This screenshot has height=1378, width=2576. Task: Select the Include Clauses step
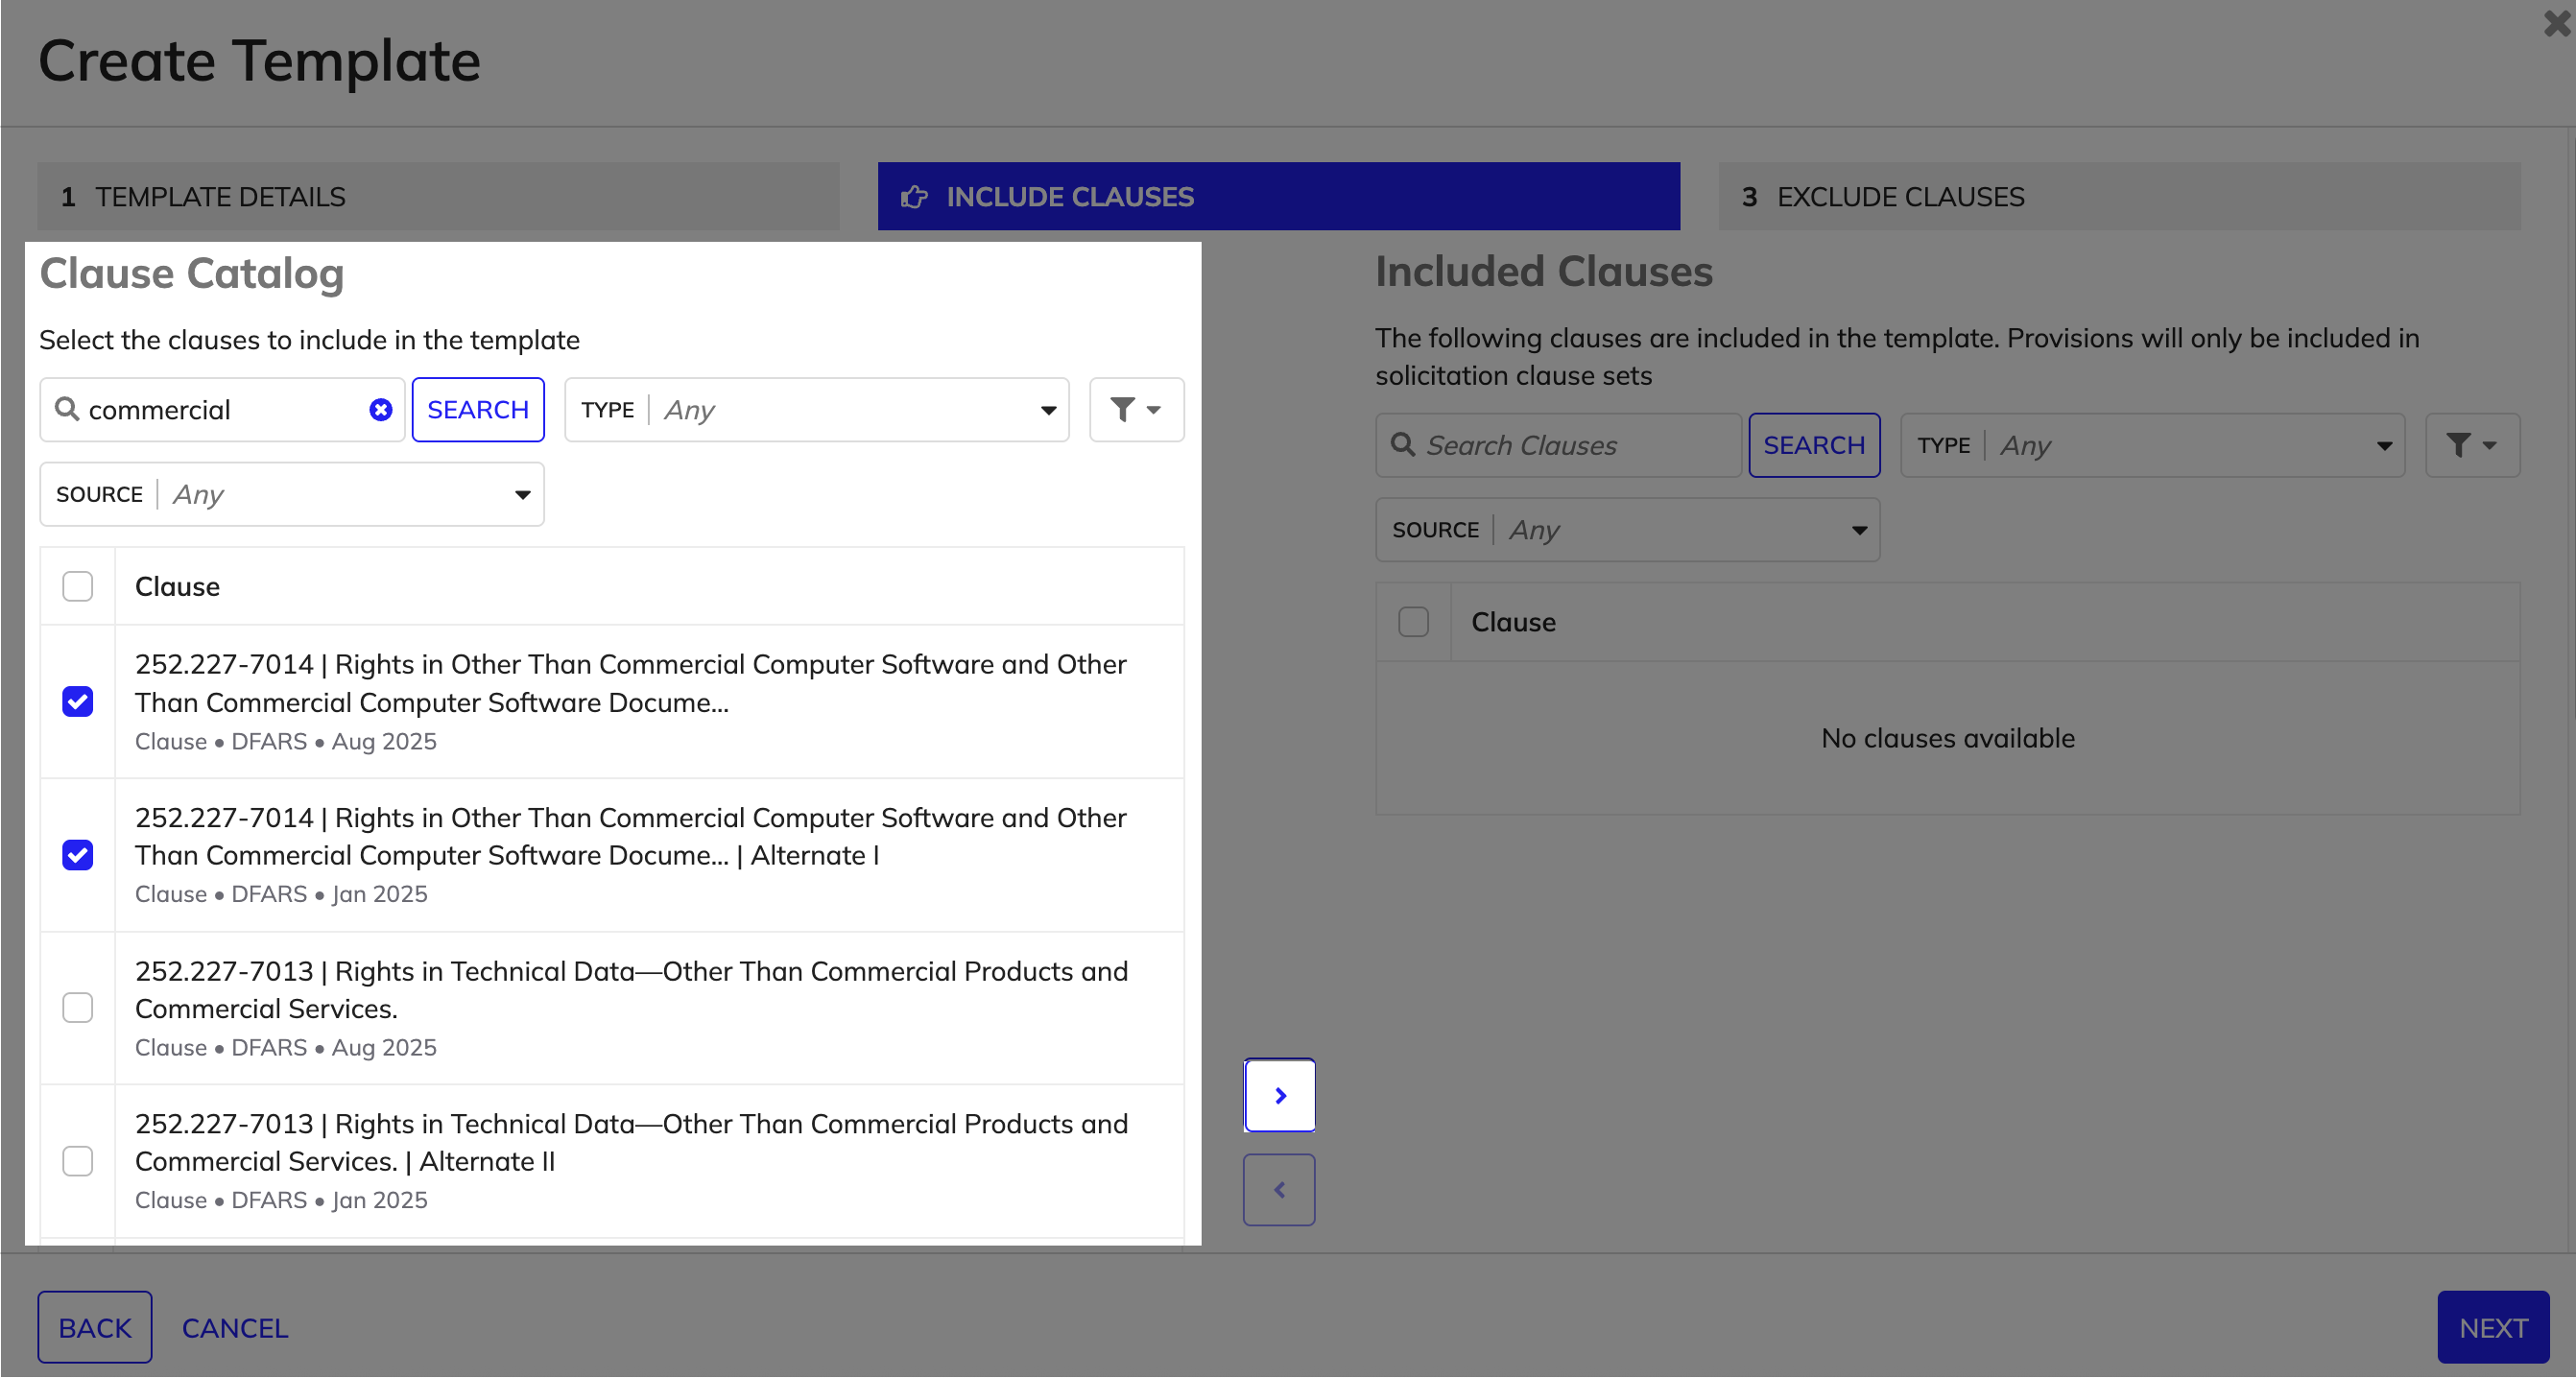[1278, 197]
